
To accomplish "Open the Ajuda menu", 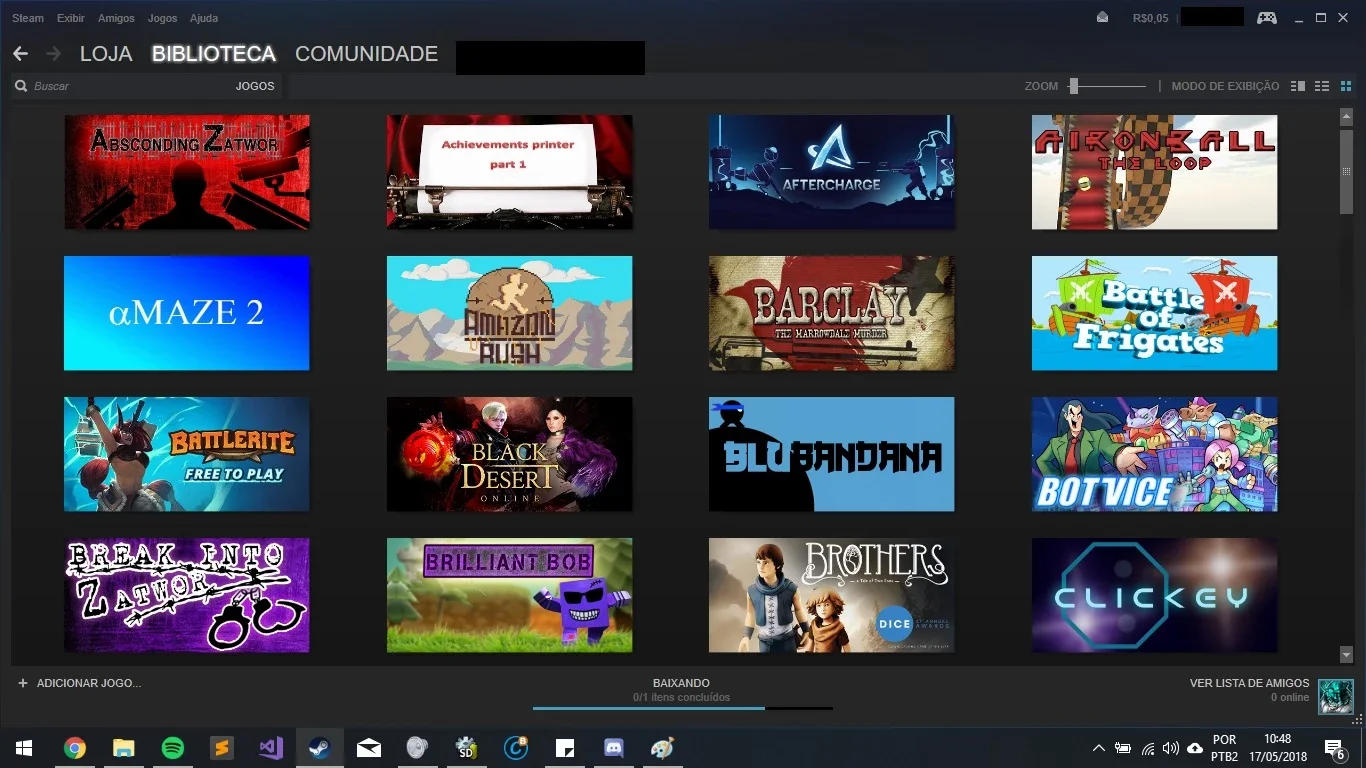I will coord(204,18).
